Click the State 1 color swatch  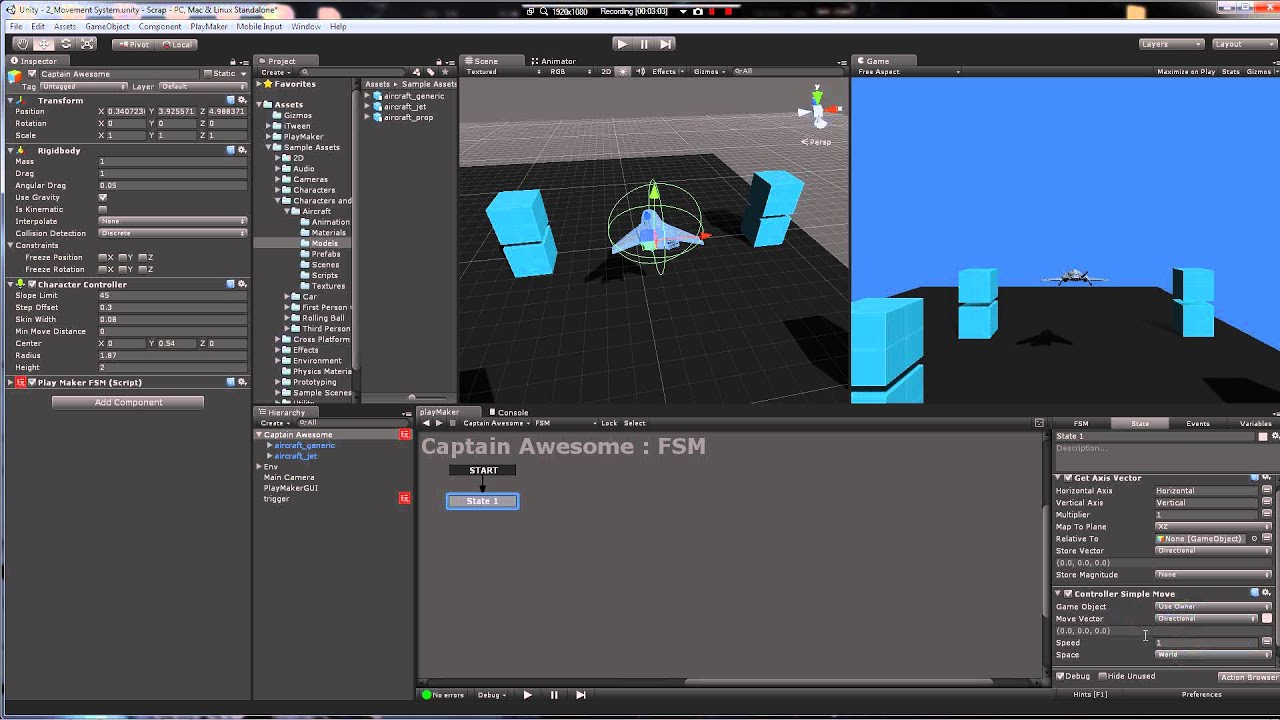point(1262,436)
